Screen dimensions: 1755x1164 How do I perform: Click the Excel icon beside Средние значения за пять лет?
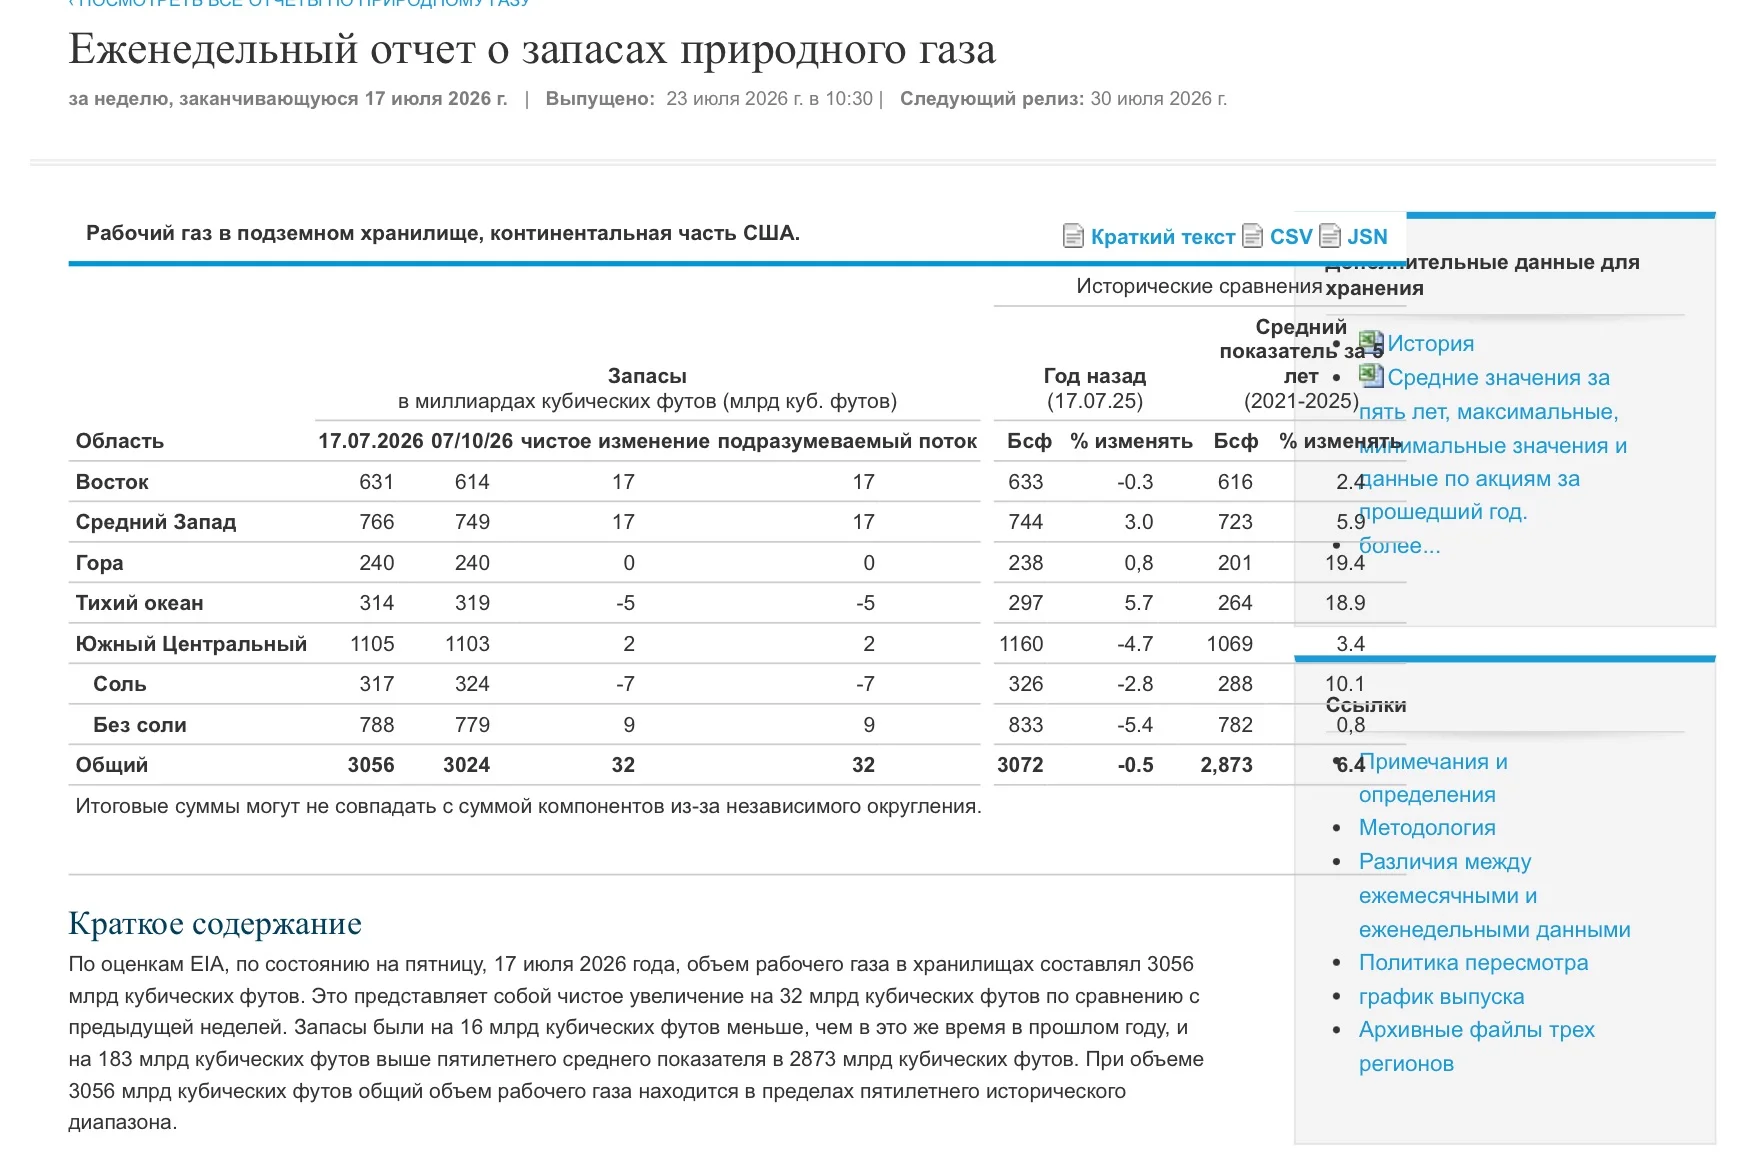click(1371, 376)
